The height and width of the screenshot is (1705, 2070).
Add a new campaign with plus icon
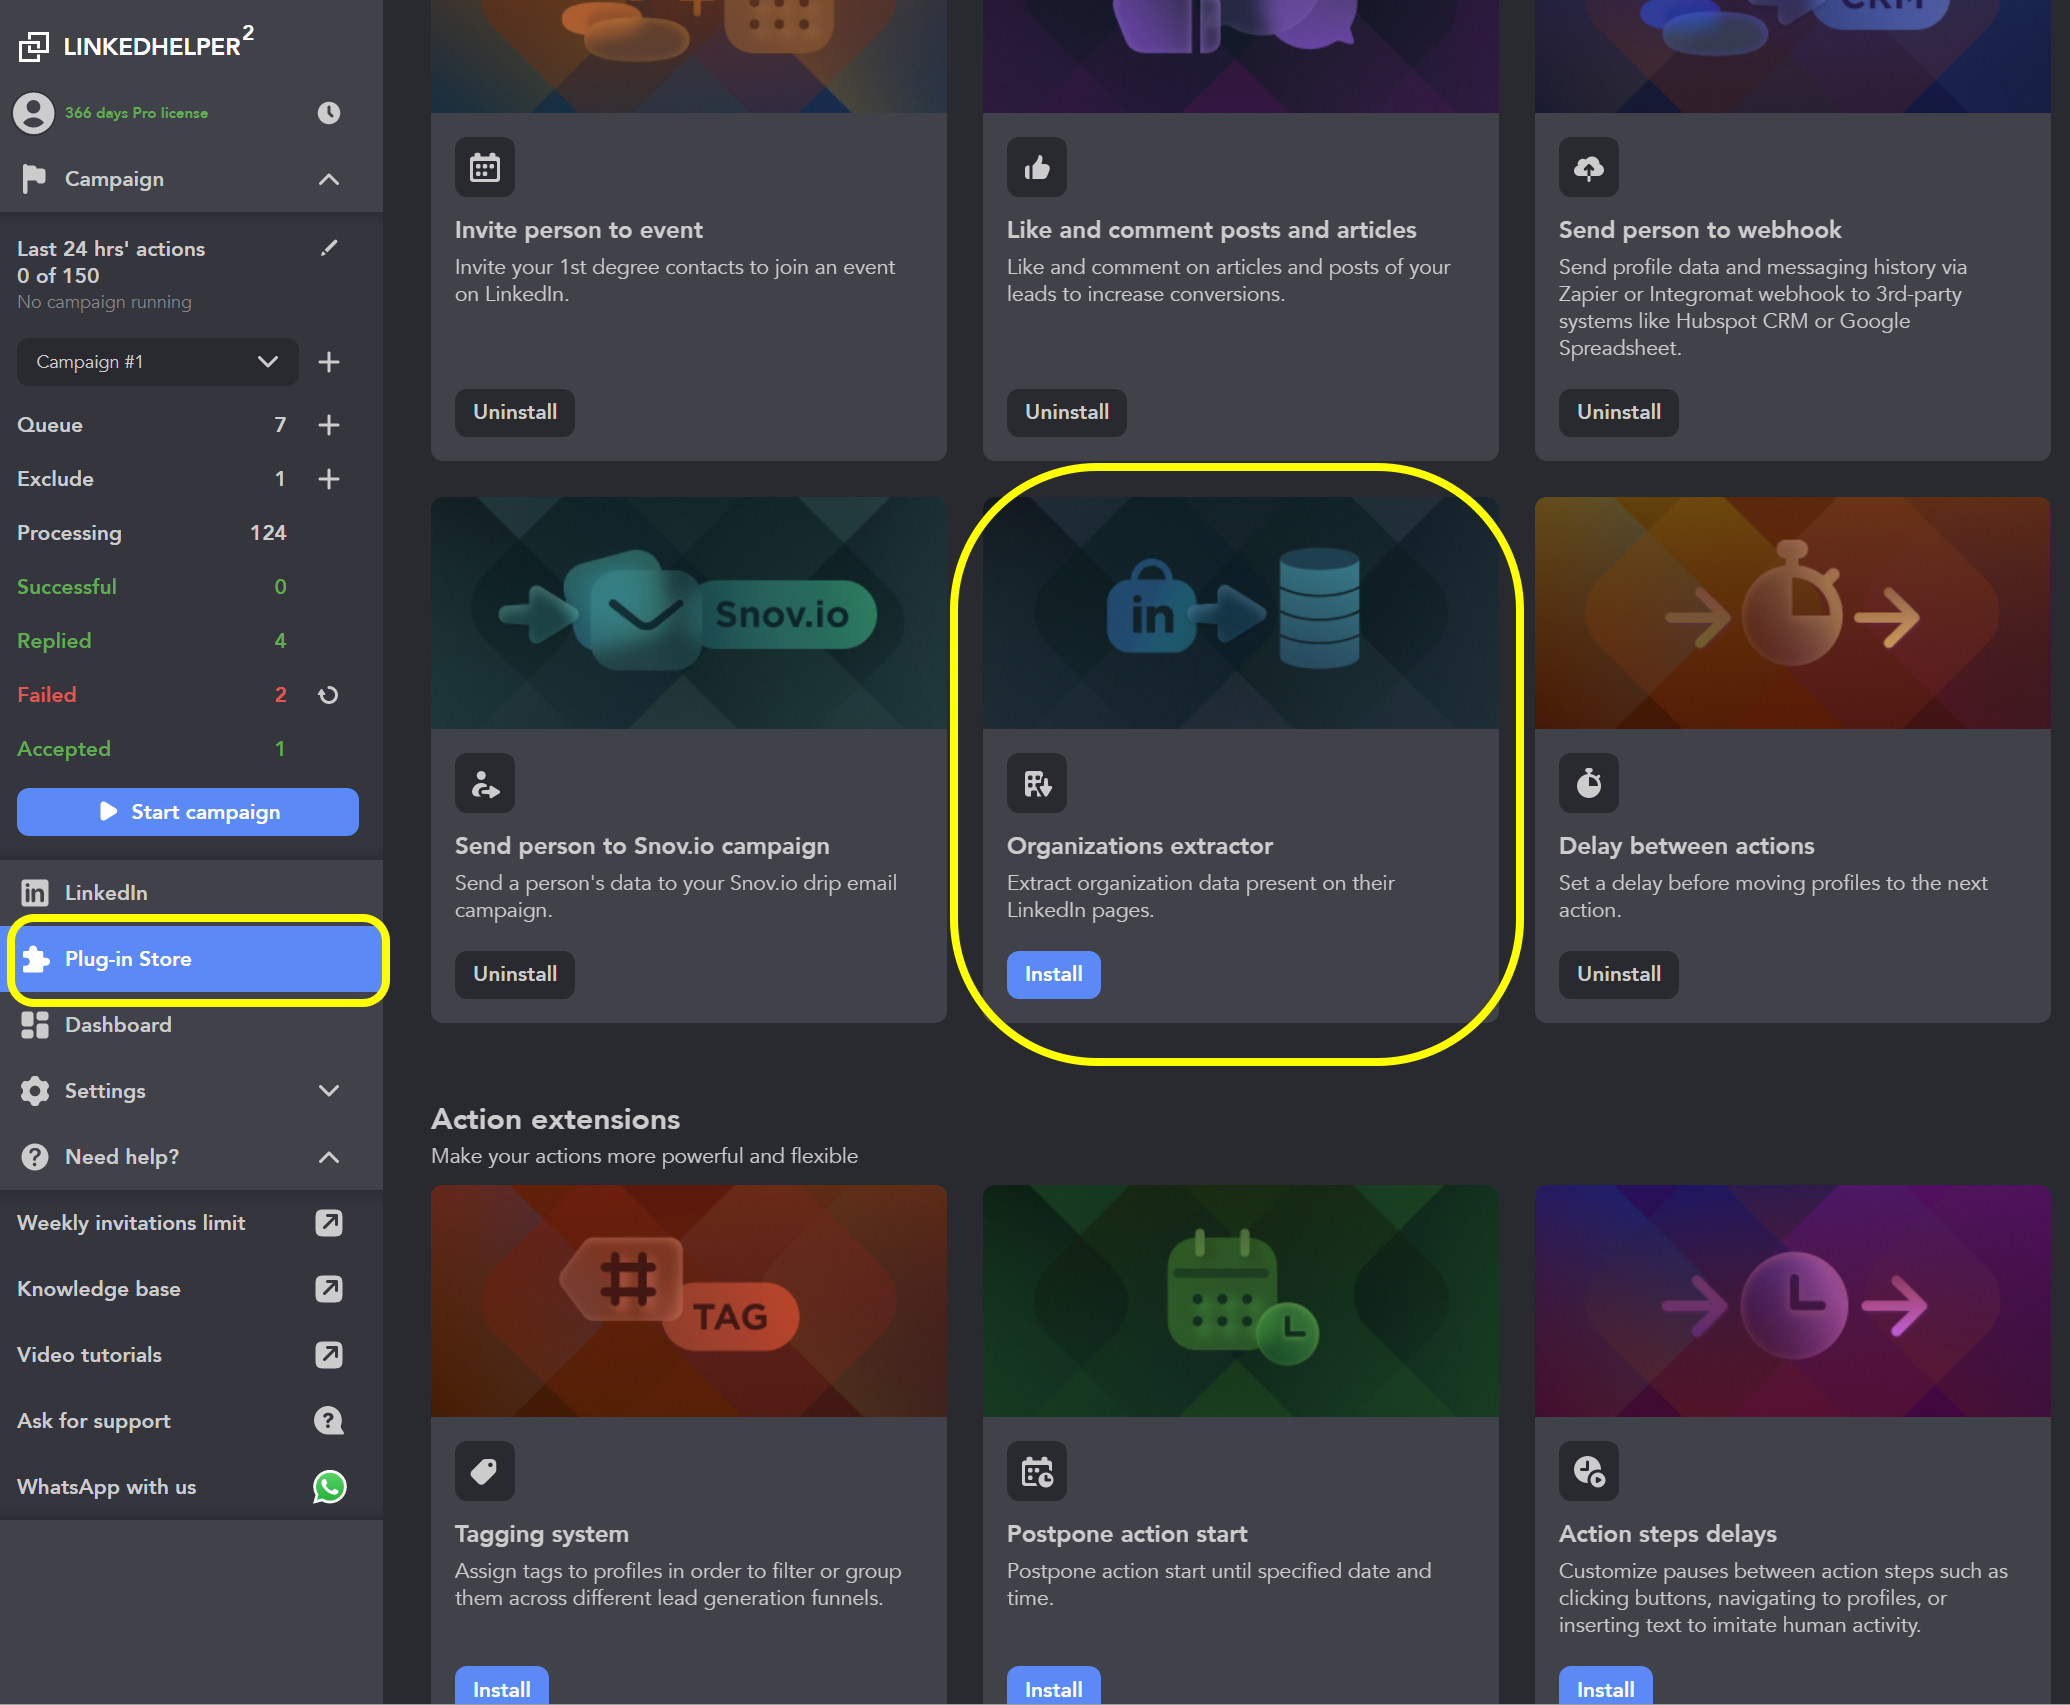329,362
